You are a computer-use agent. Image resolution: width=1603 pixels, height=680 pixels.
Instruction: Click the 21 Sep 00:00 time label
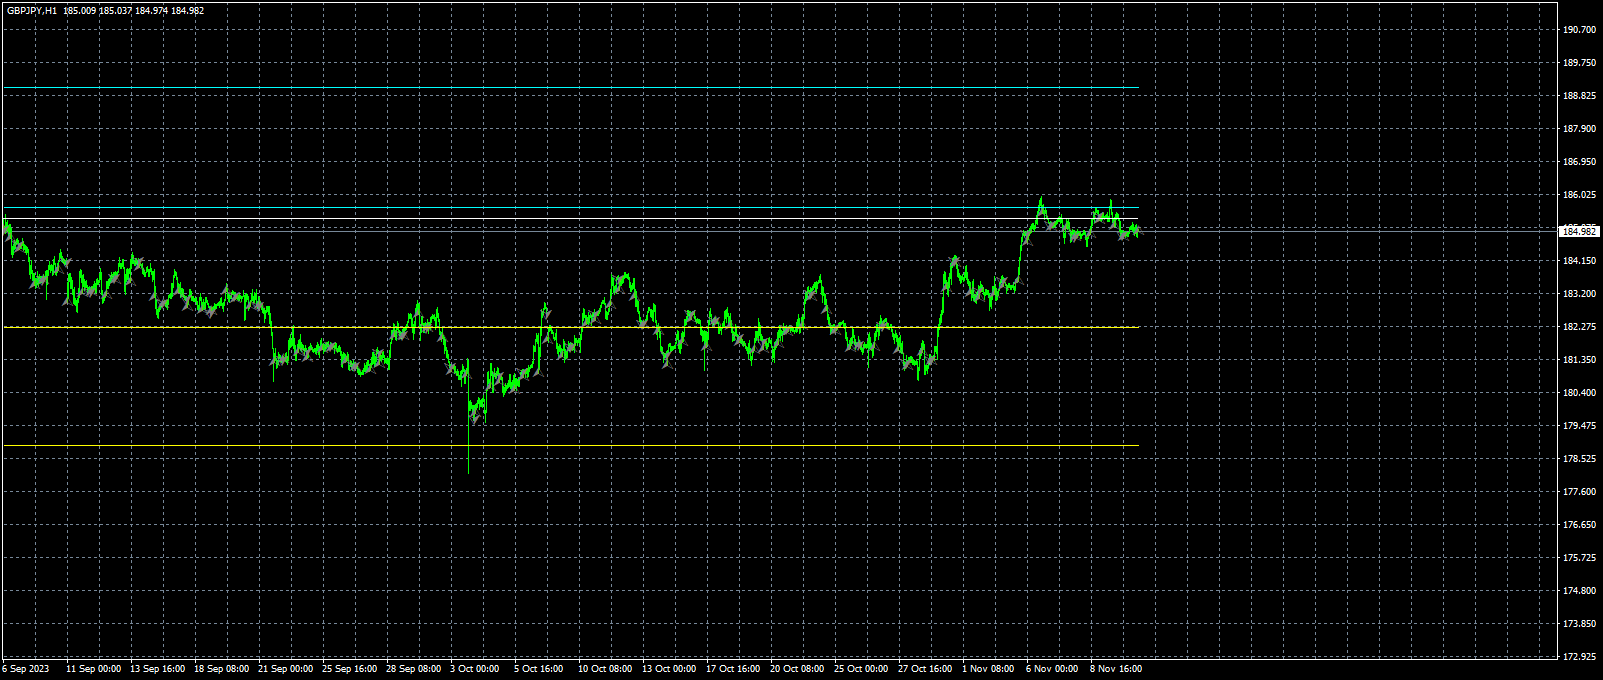coord(285,669)
